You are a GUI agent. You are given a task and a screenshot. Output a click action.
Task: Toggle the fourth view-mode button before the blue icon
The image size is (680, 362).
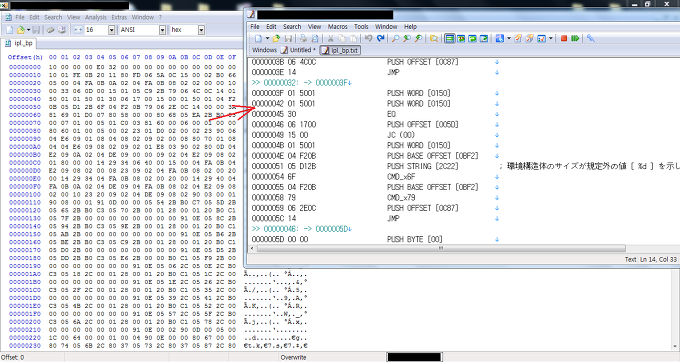point(484,39)
